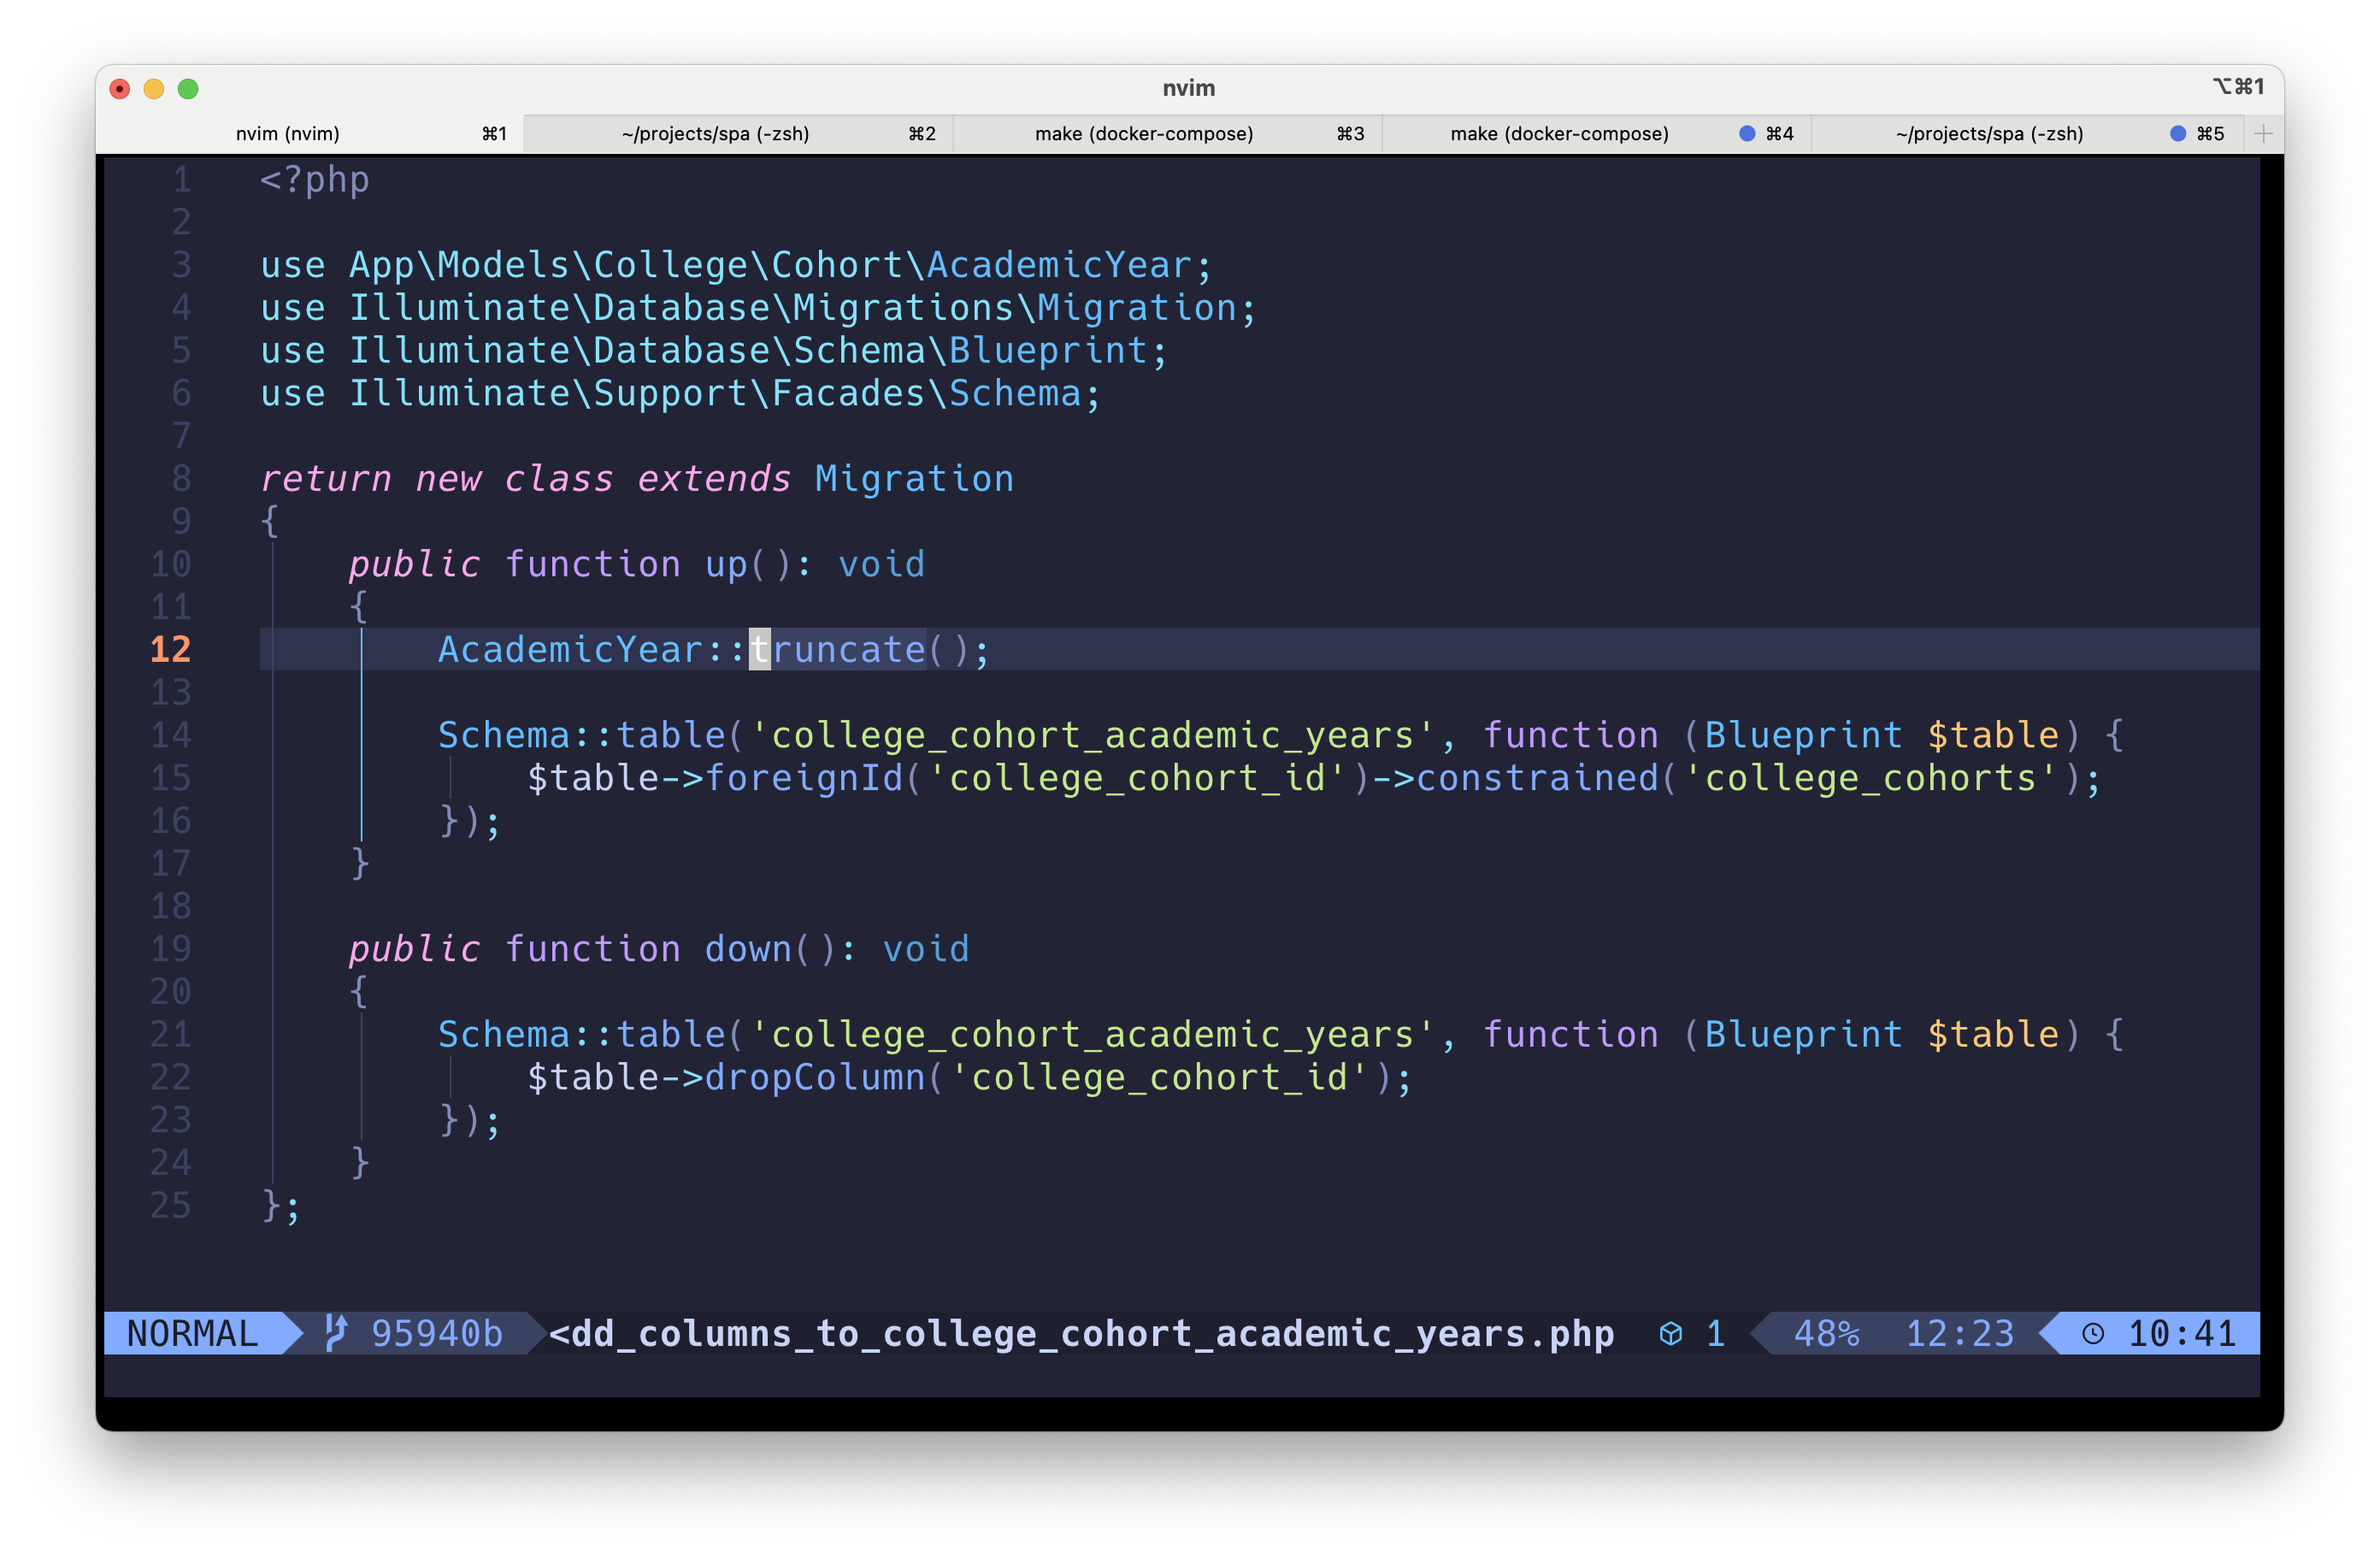Viewport: 2380px width, 1558px height.
Task: Click the Schema\Blueprint use statement
Action: pyautogui.click(x=714, y=351)
